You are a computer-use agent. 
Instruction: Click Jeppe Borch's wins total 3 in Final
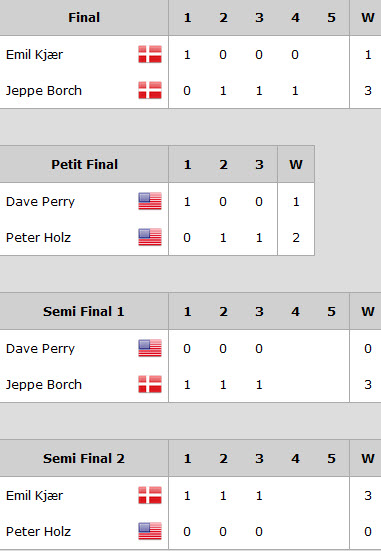[x=368, y=91]
